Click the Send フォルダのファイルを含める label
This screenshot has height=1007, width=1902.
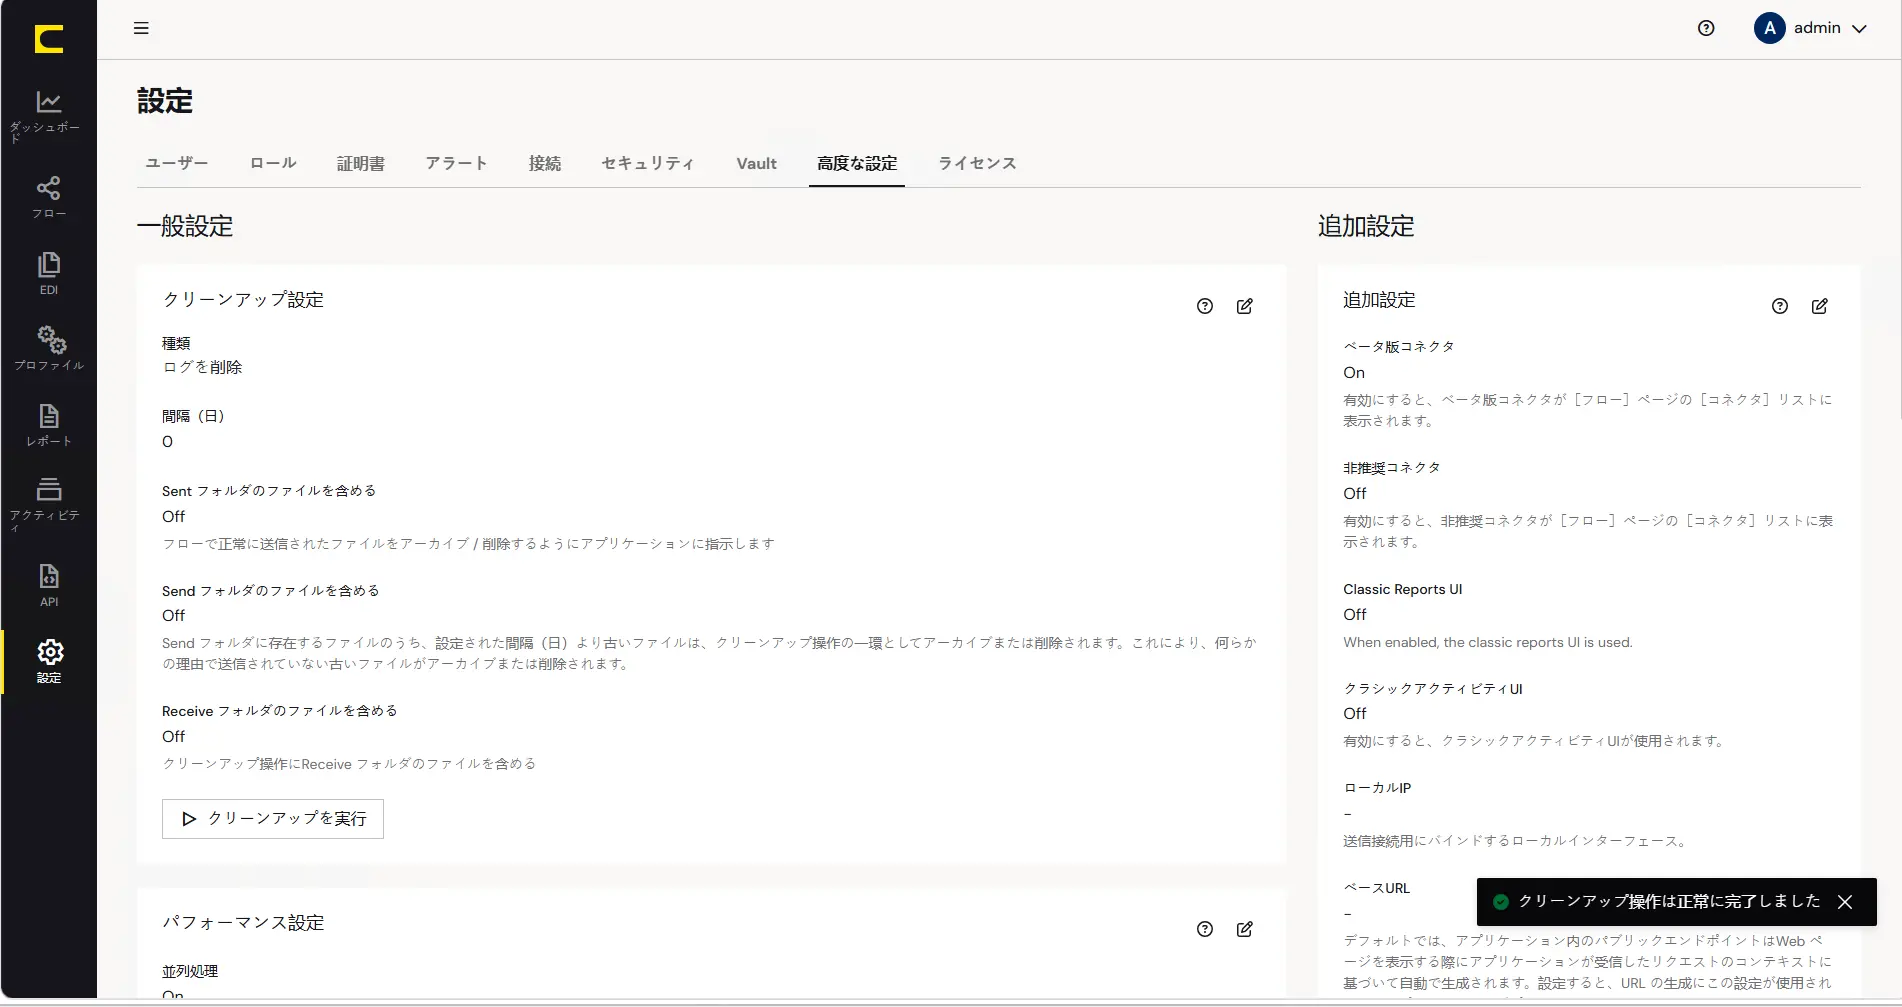pos(271,591)
